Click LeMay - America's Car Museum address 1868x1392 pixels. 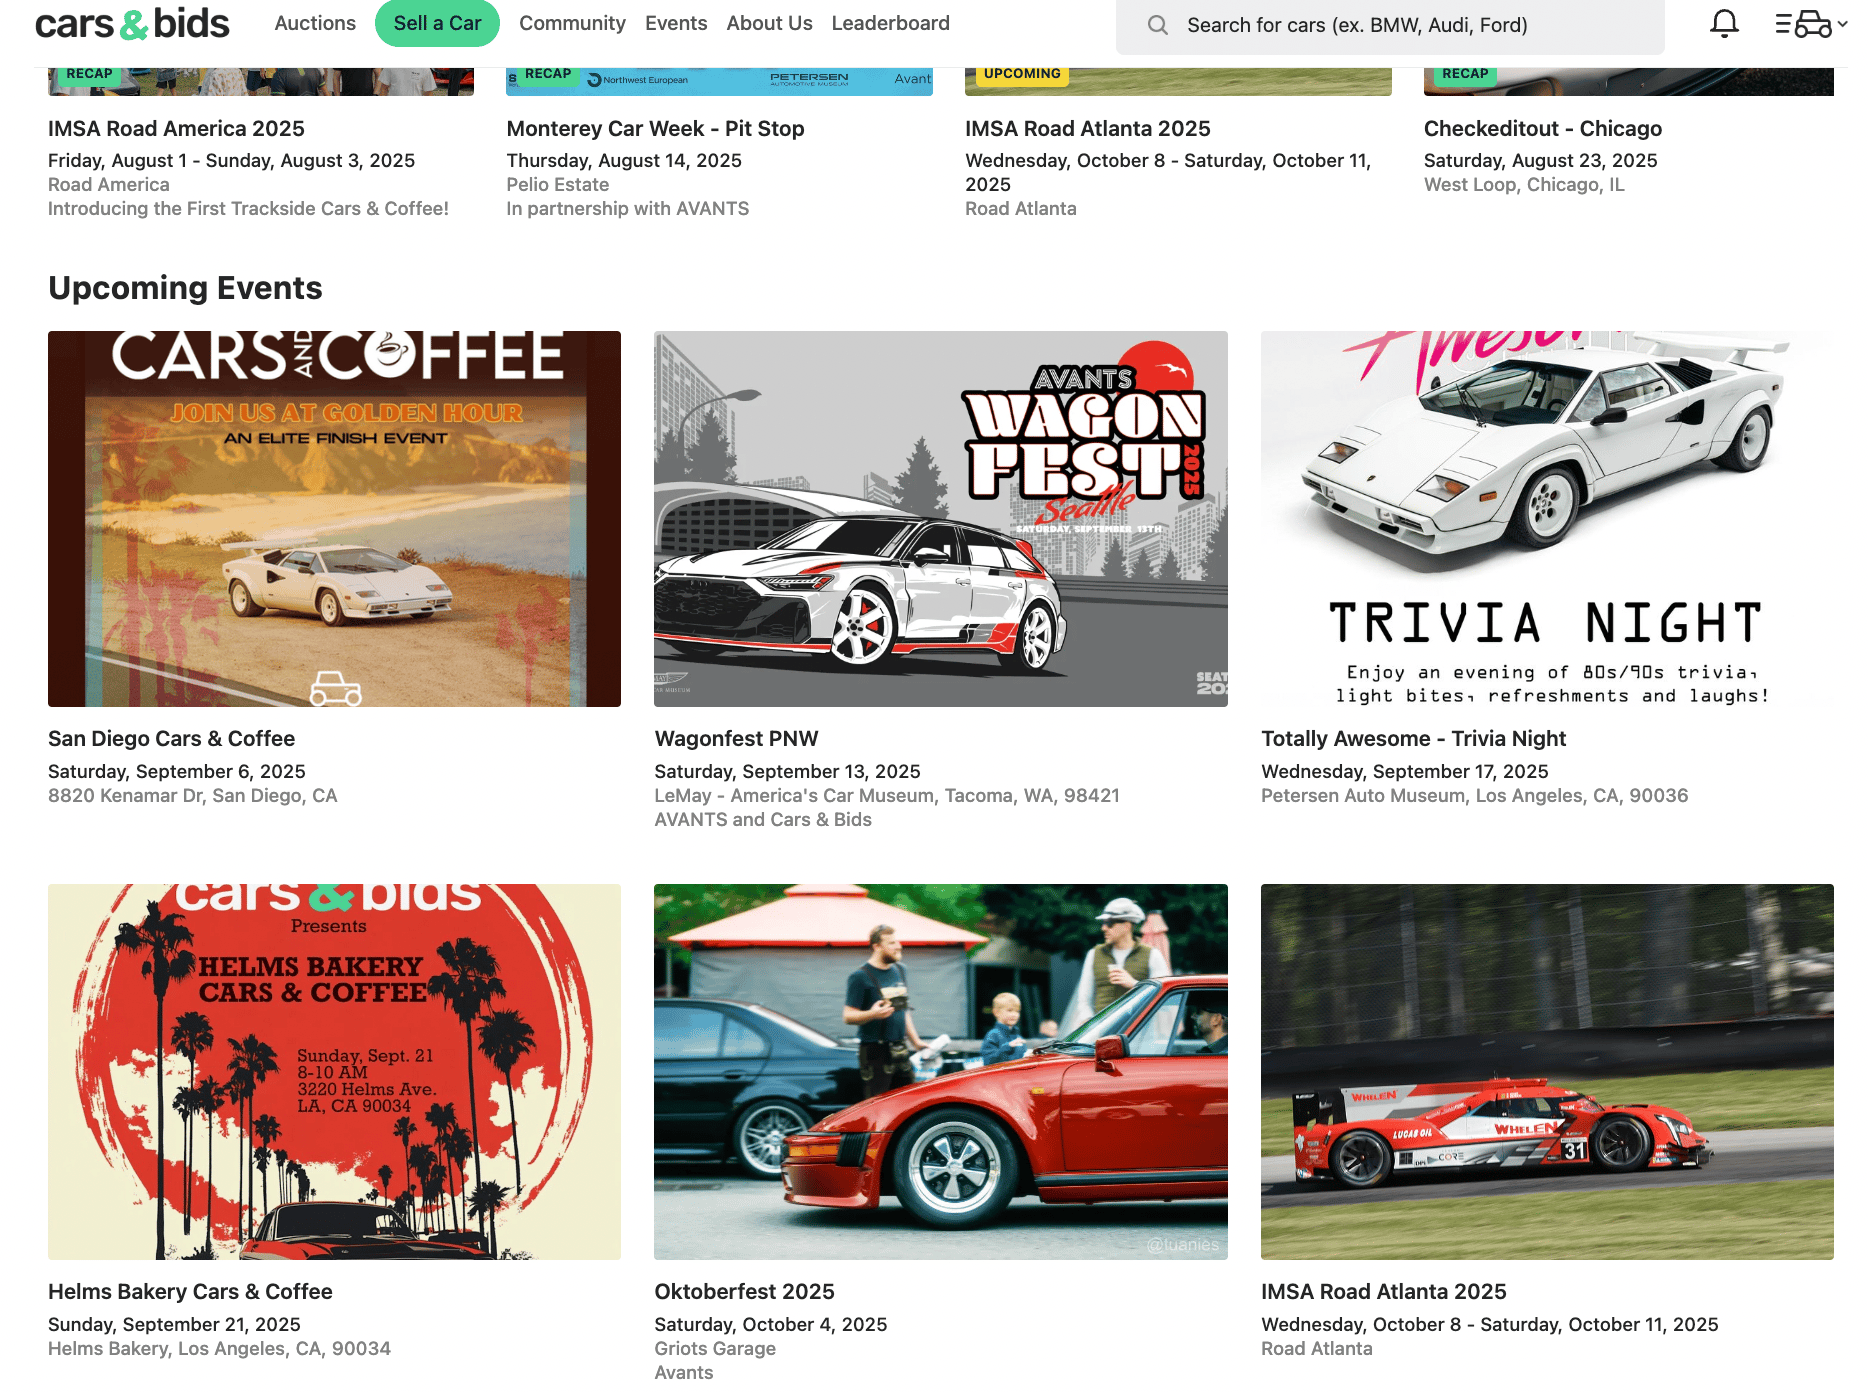(x=887, y=796)
